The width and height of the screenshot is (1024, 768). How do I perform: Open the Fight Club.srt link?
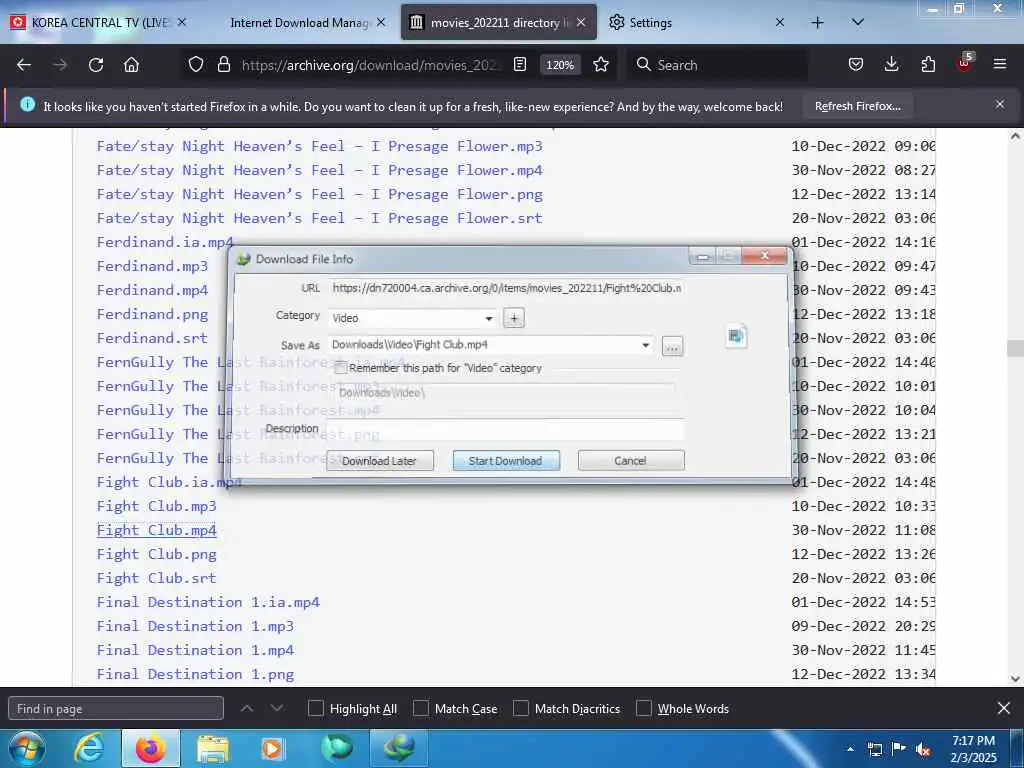click(x=156, y=578)
